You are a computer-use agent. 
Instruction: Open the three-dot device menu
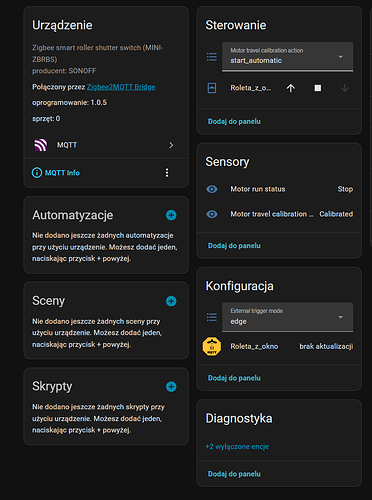tap(167, 173)
